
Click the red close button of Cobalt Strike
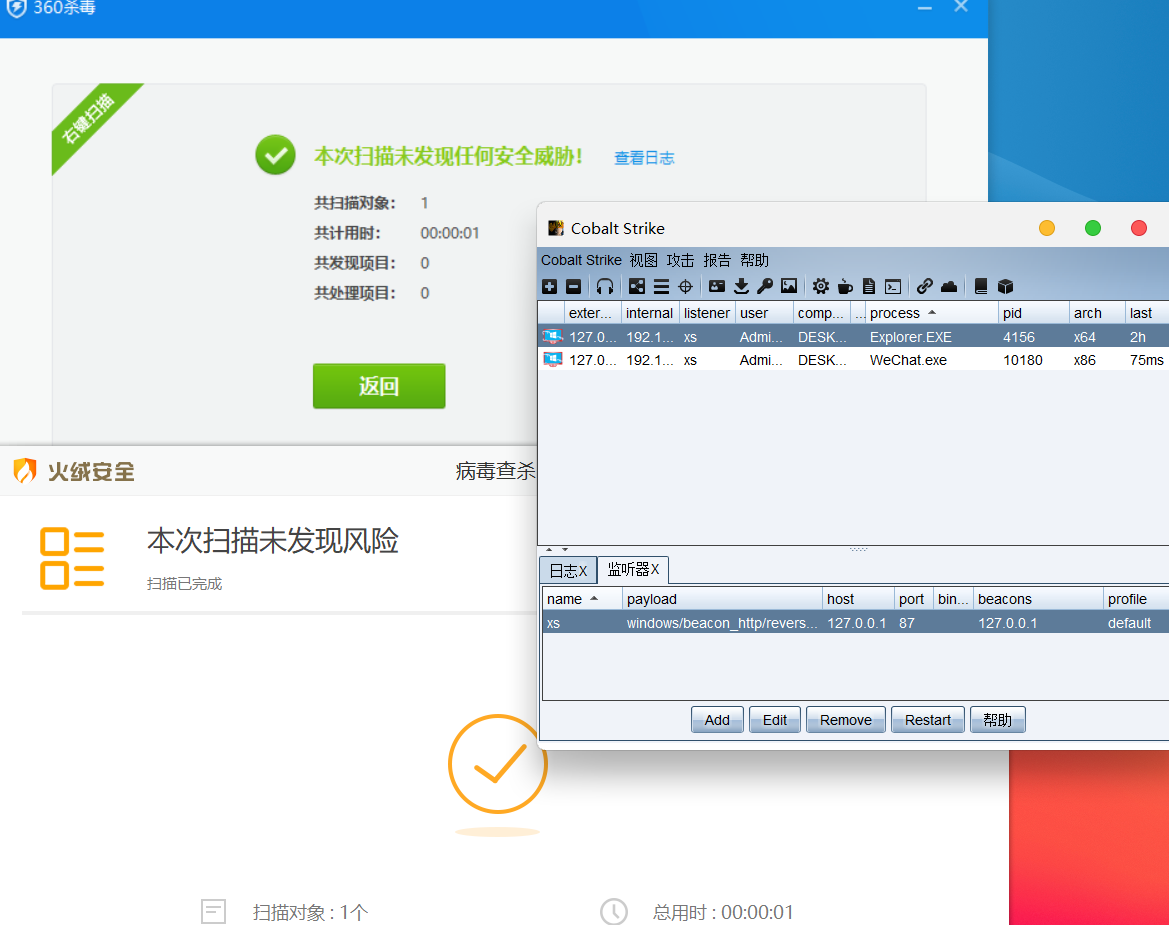(x=1138, y=228)
